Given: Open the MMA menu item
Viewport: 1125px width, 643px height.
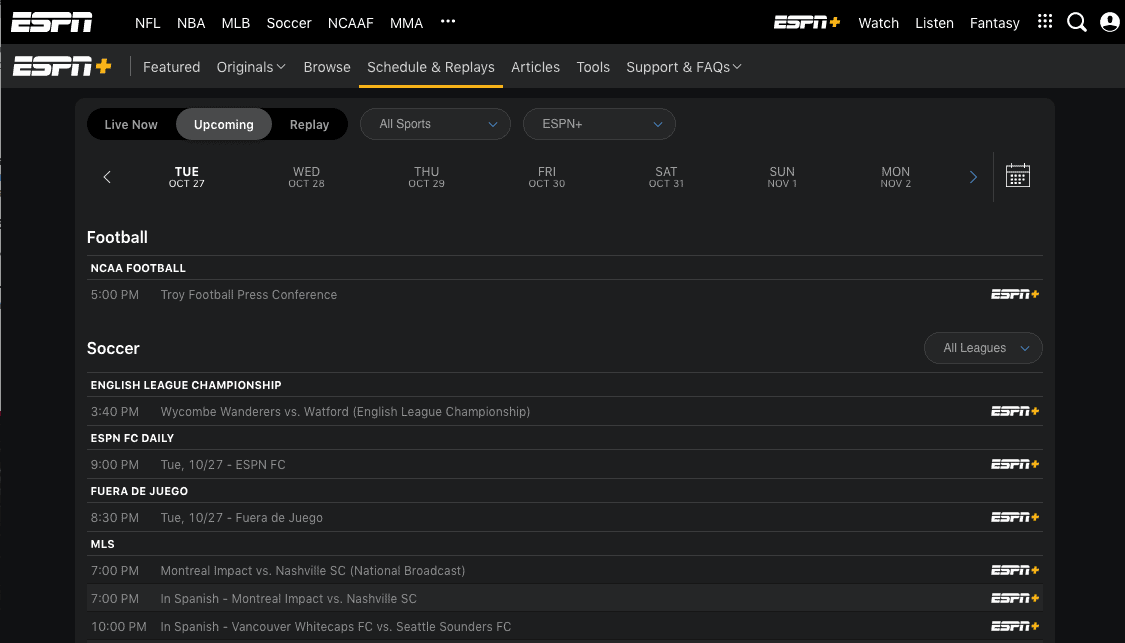Looking at the screenshot, I should tap(406, 23).
